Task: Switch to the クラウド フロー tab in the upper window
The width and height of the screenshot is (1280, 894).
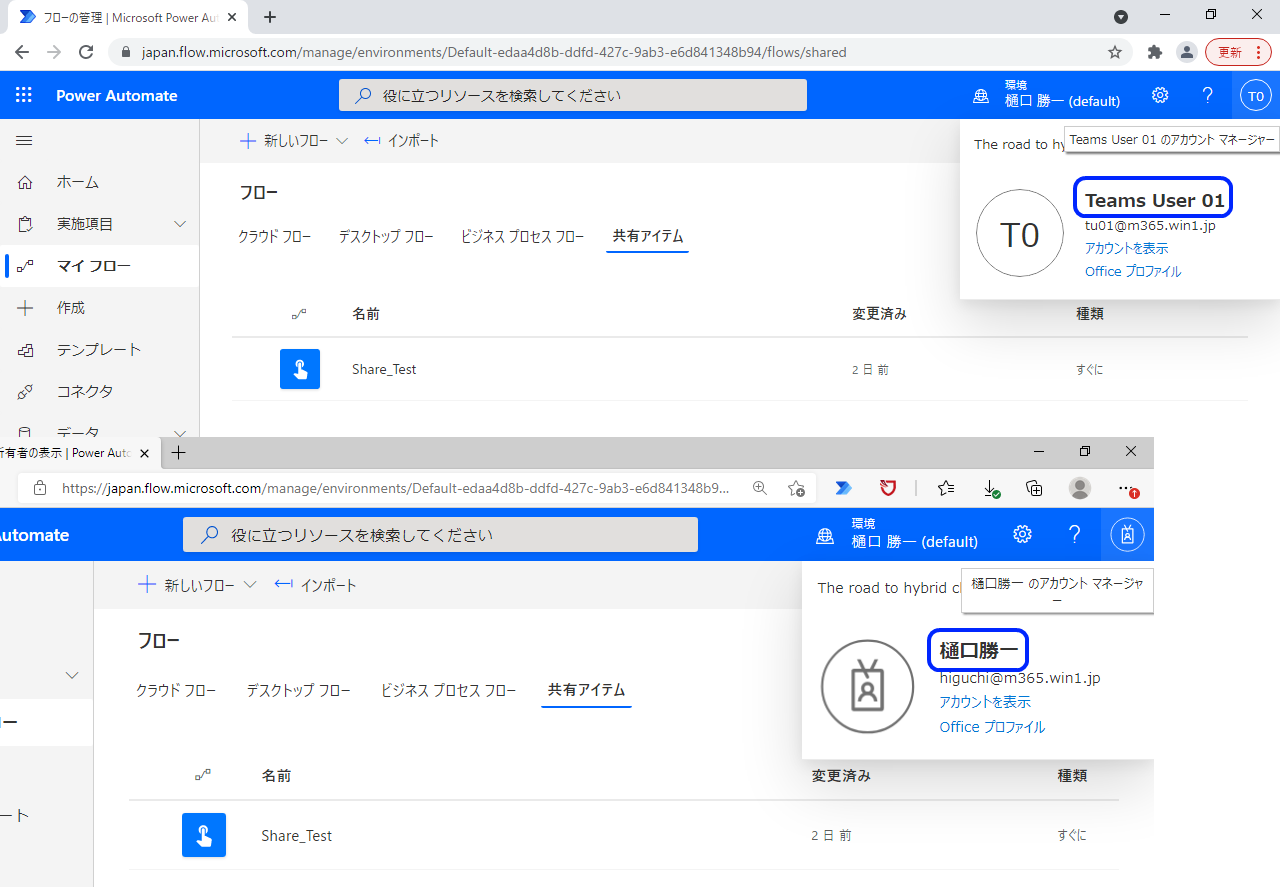Action: pyautogui.click(x=275, y=236)
